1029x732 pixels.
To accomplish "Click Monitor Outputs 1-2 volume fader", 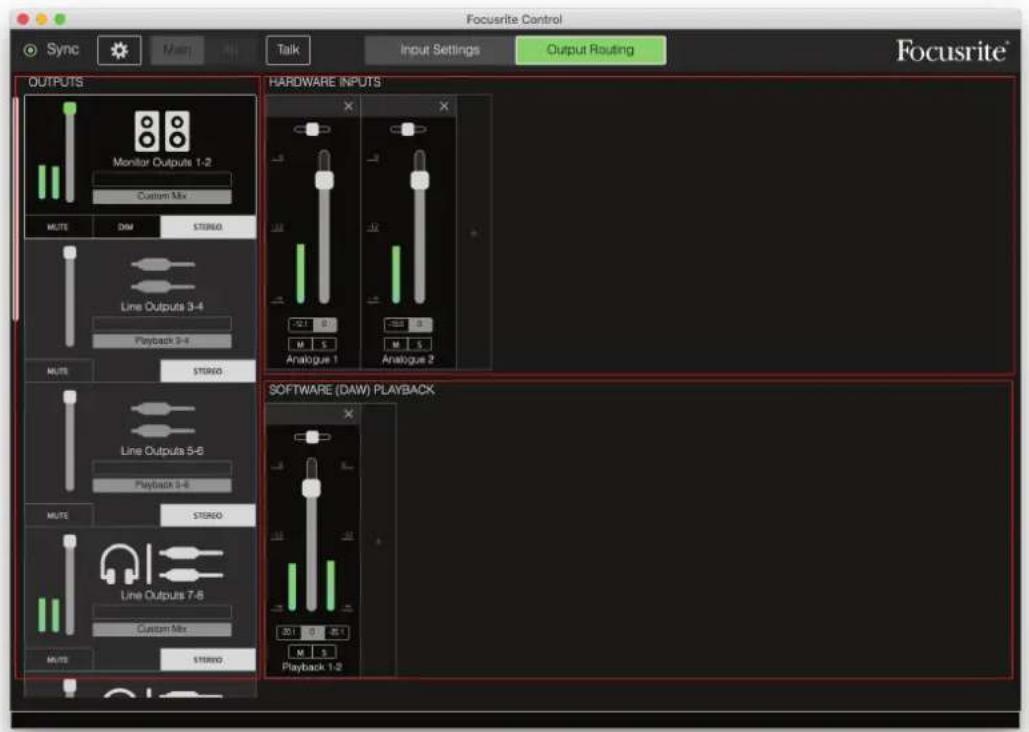I will tap(70, 108).
